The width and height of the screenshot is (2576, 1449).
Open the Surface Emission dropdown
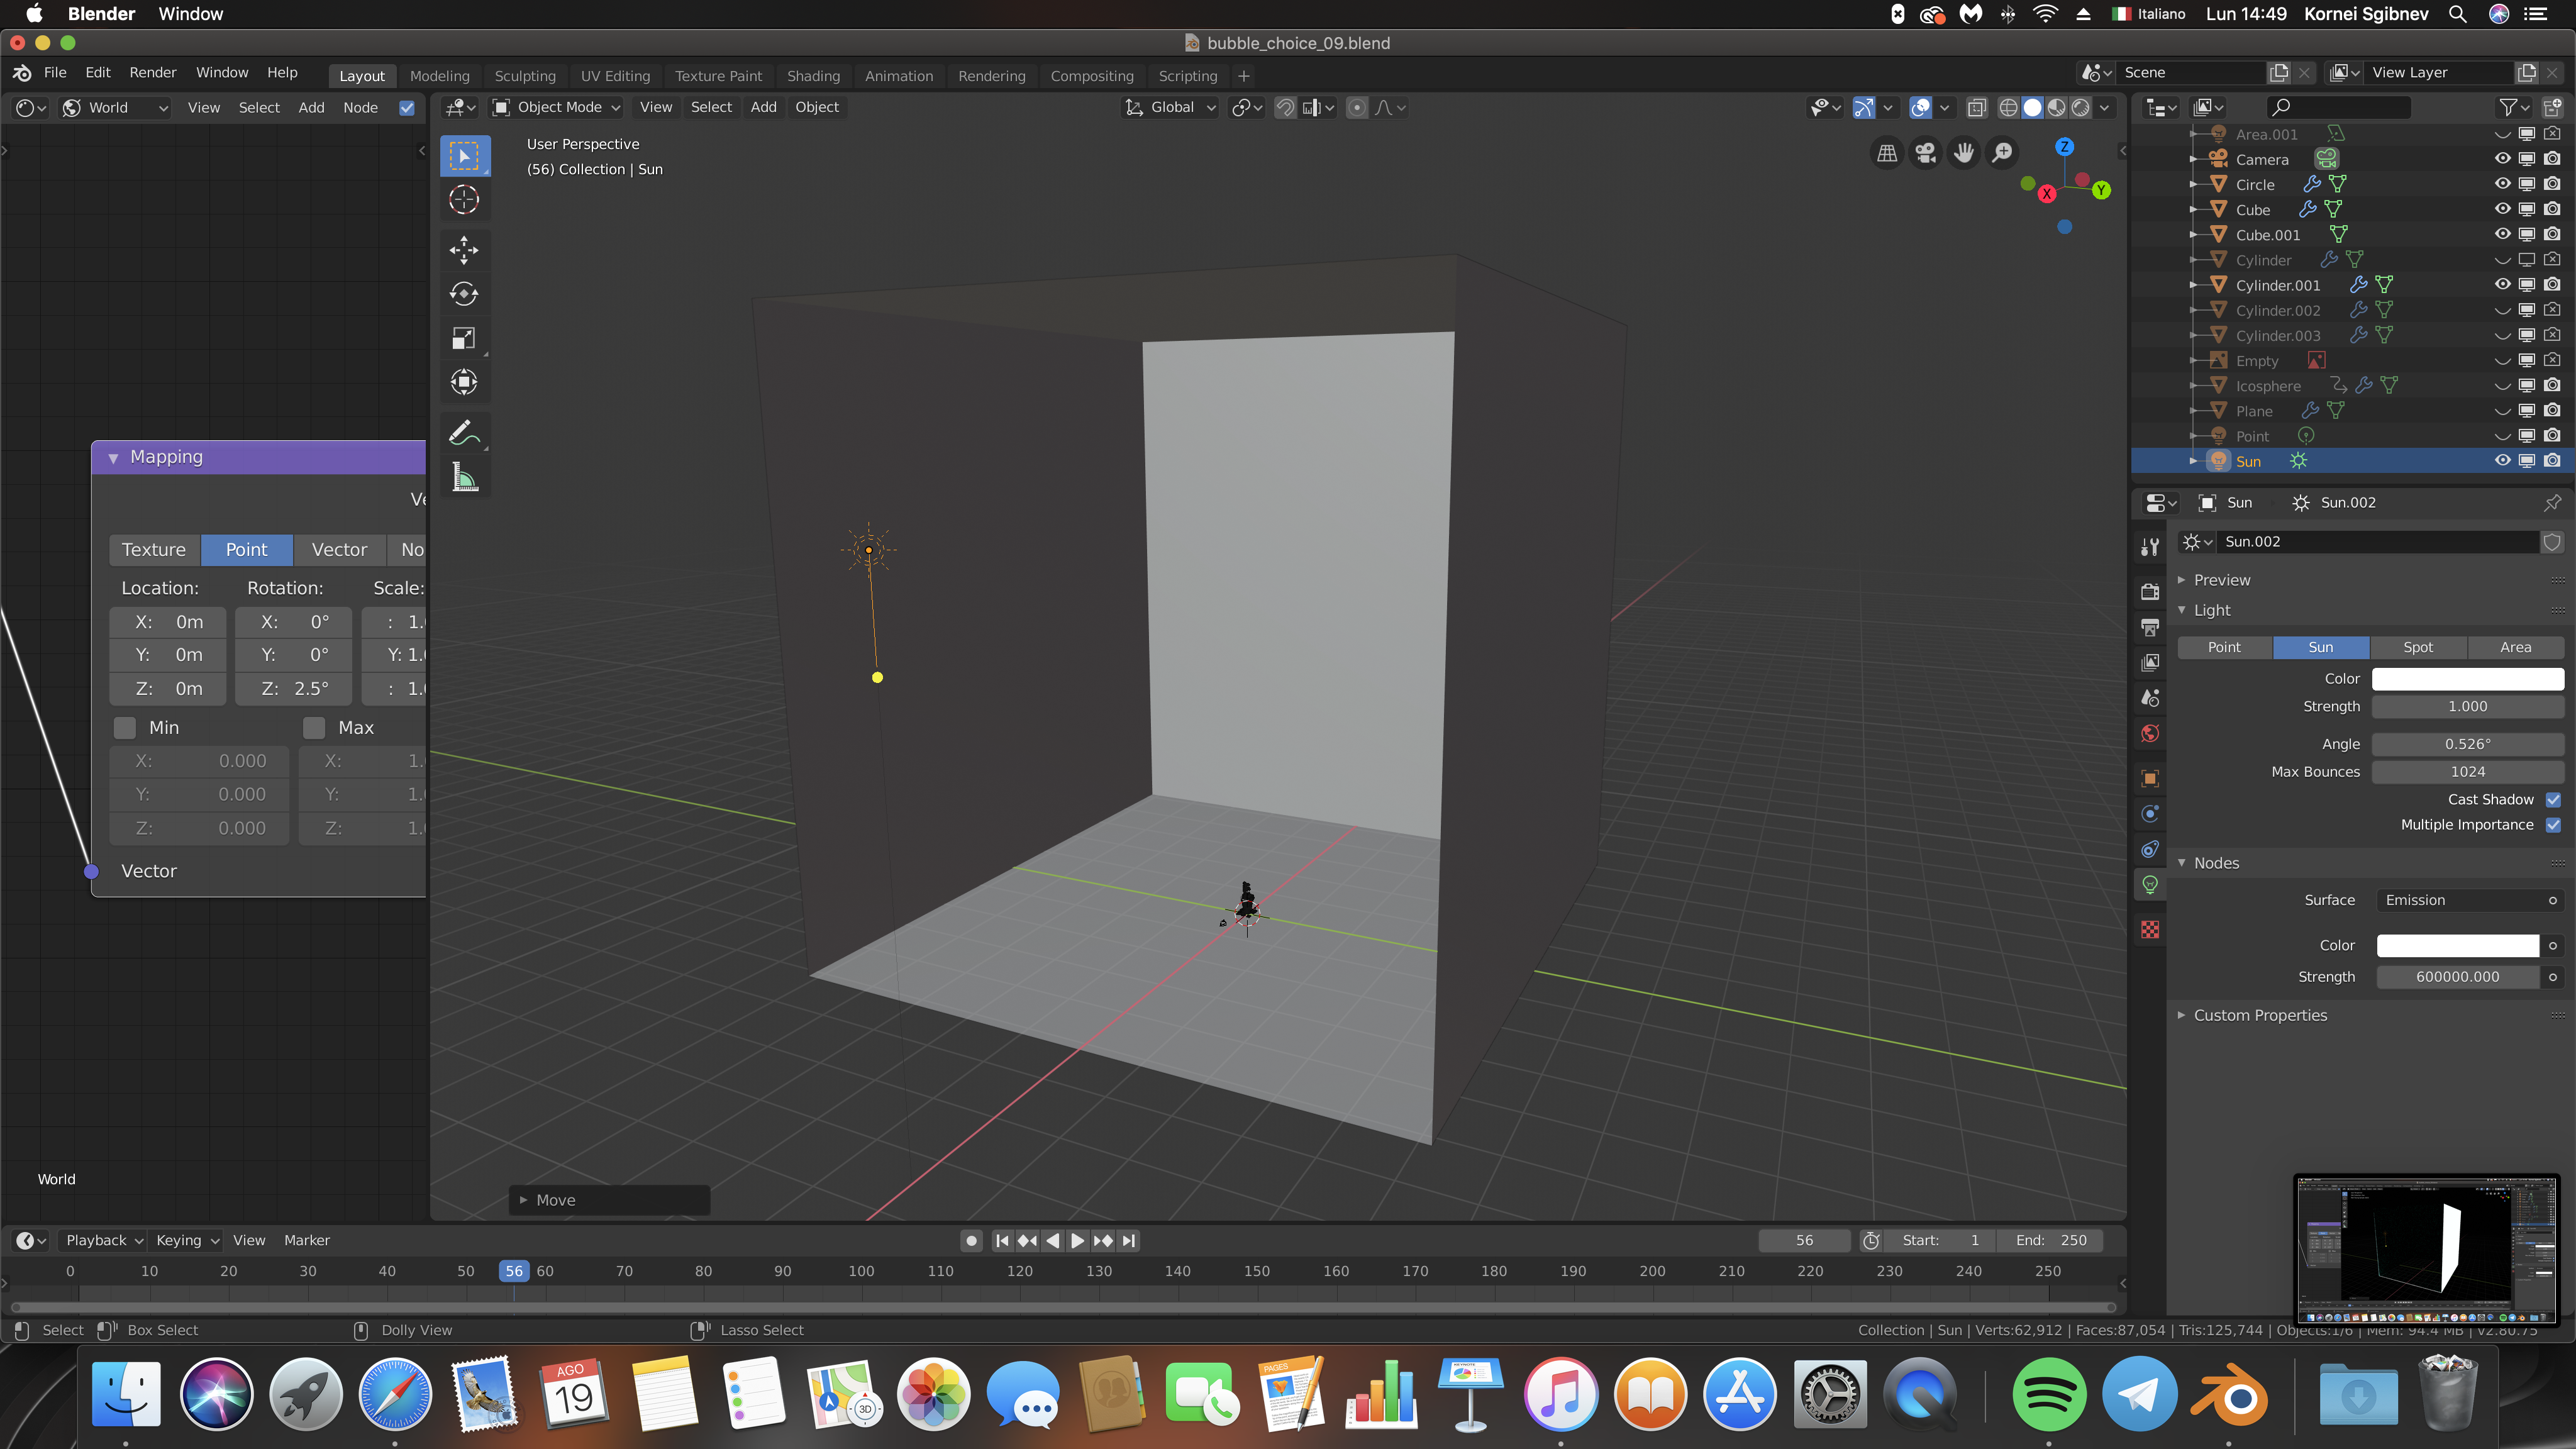pyautogui.click(x=2469, y=900)
